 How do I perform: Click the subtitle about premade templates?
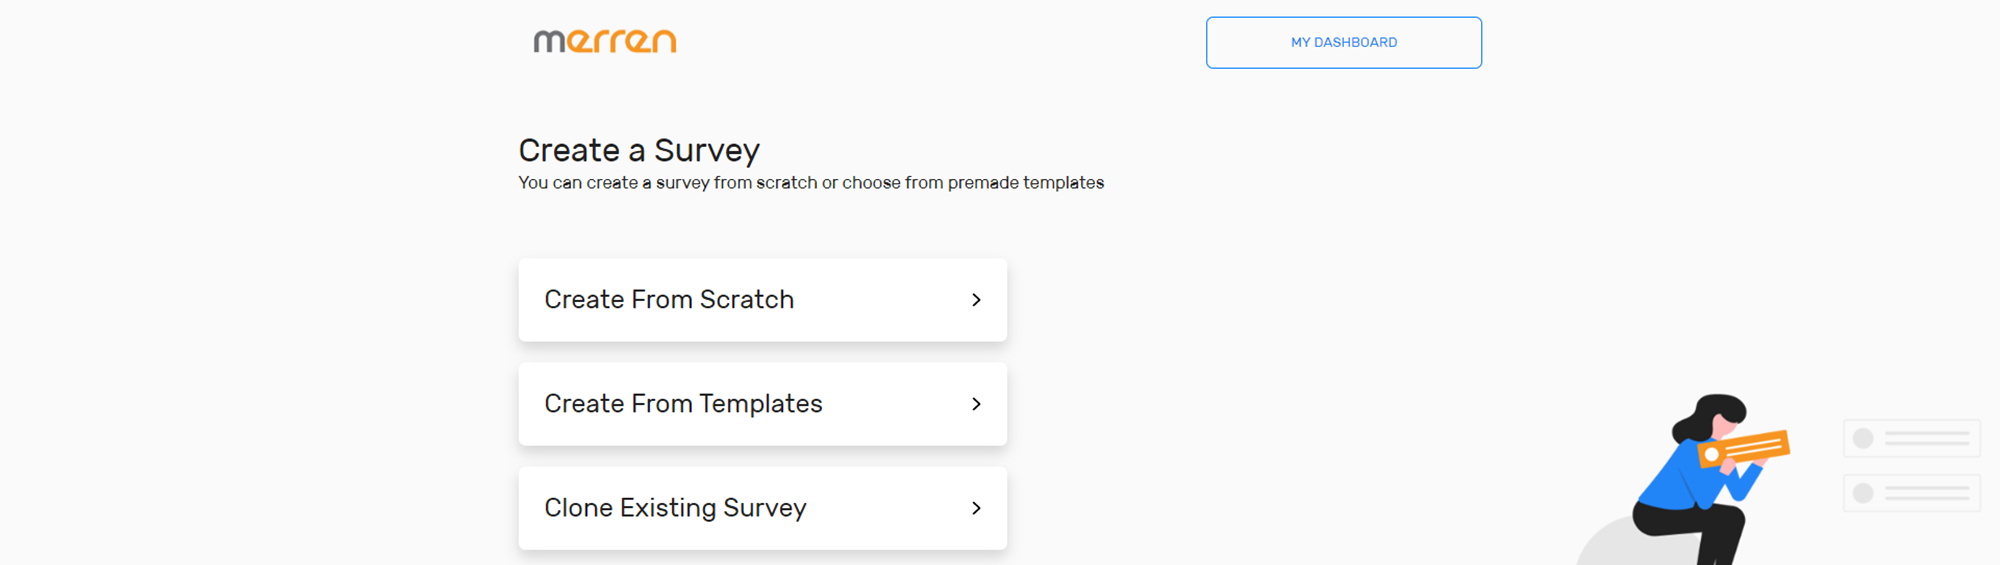click(811, 183)
